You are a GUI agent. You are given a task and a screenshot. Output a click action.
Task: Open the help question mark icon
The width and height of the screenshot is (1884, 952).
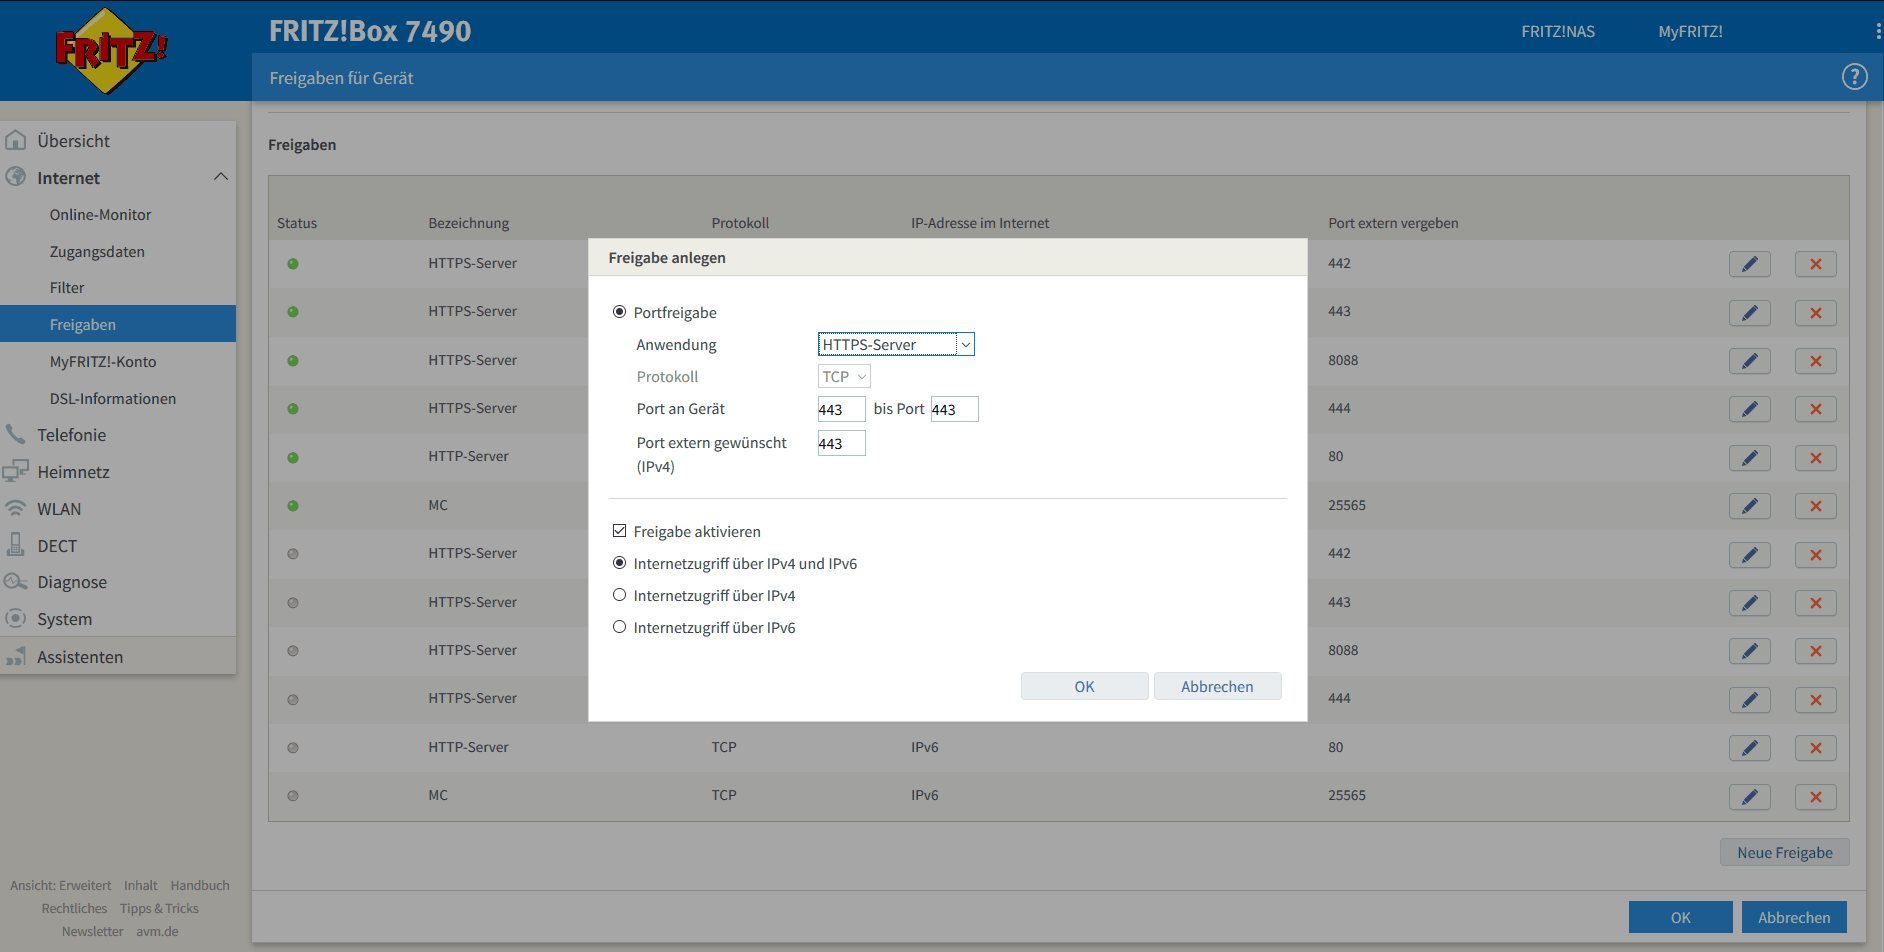(x=1854, y=77)
